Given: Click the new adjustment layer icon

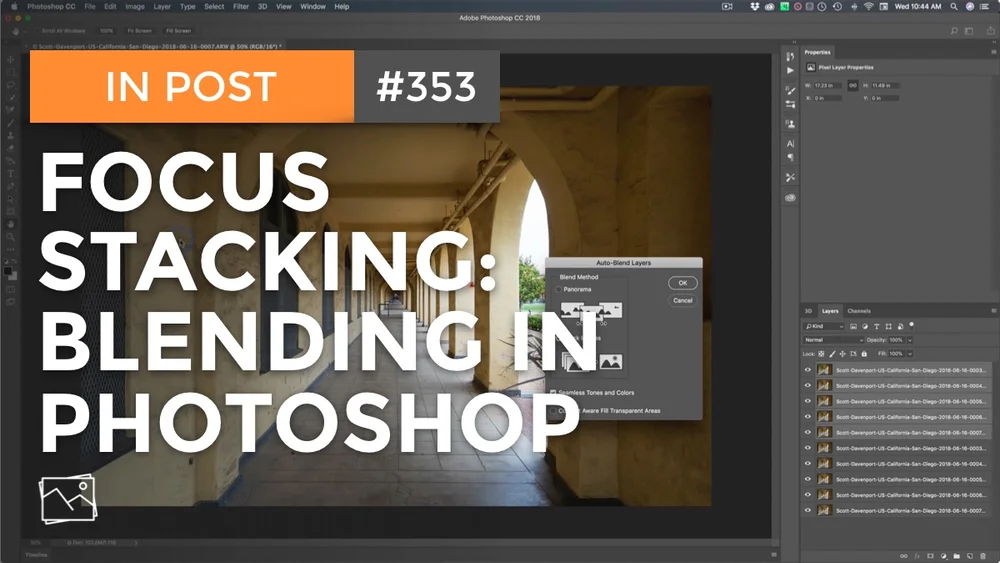Looking at the screenshot, I should pos(943,556).
